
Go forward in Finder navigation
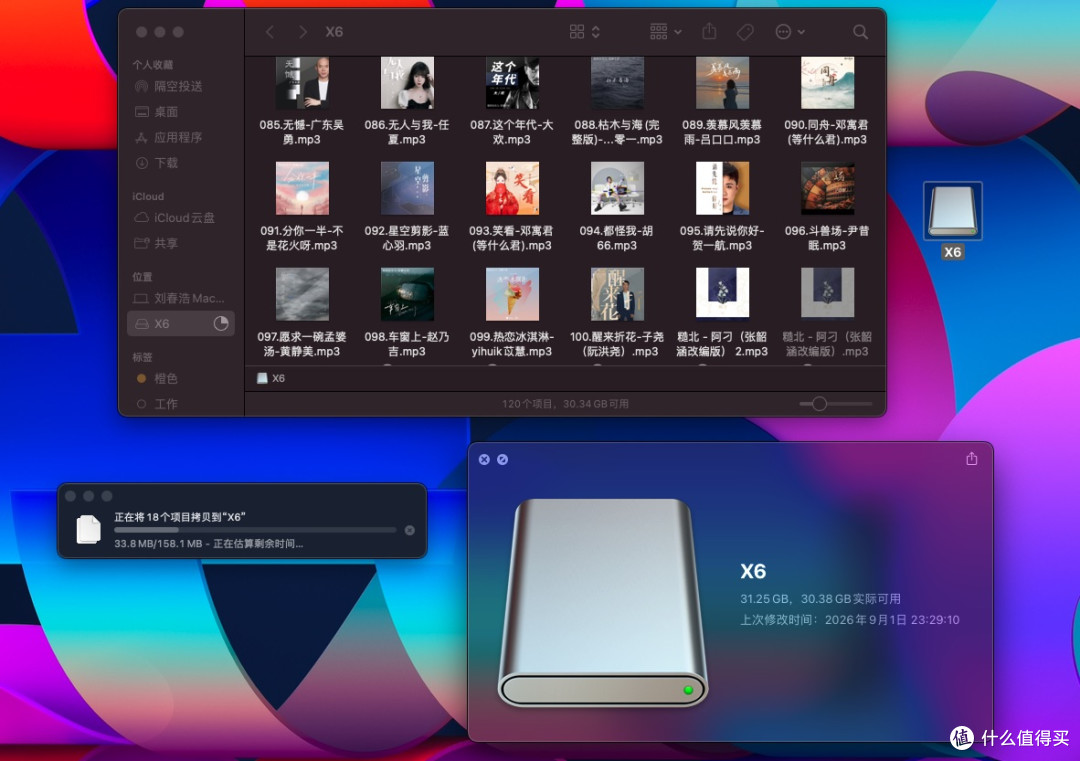click(x=302, y=32)
